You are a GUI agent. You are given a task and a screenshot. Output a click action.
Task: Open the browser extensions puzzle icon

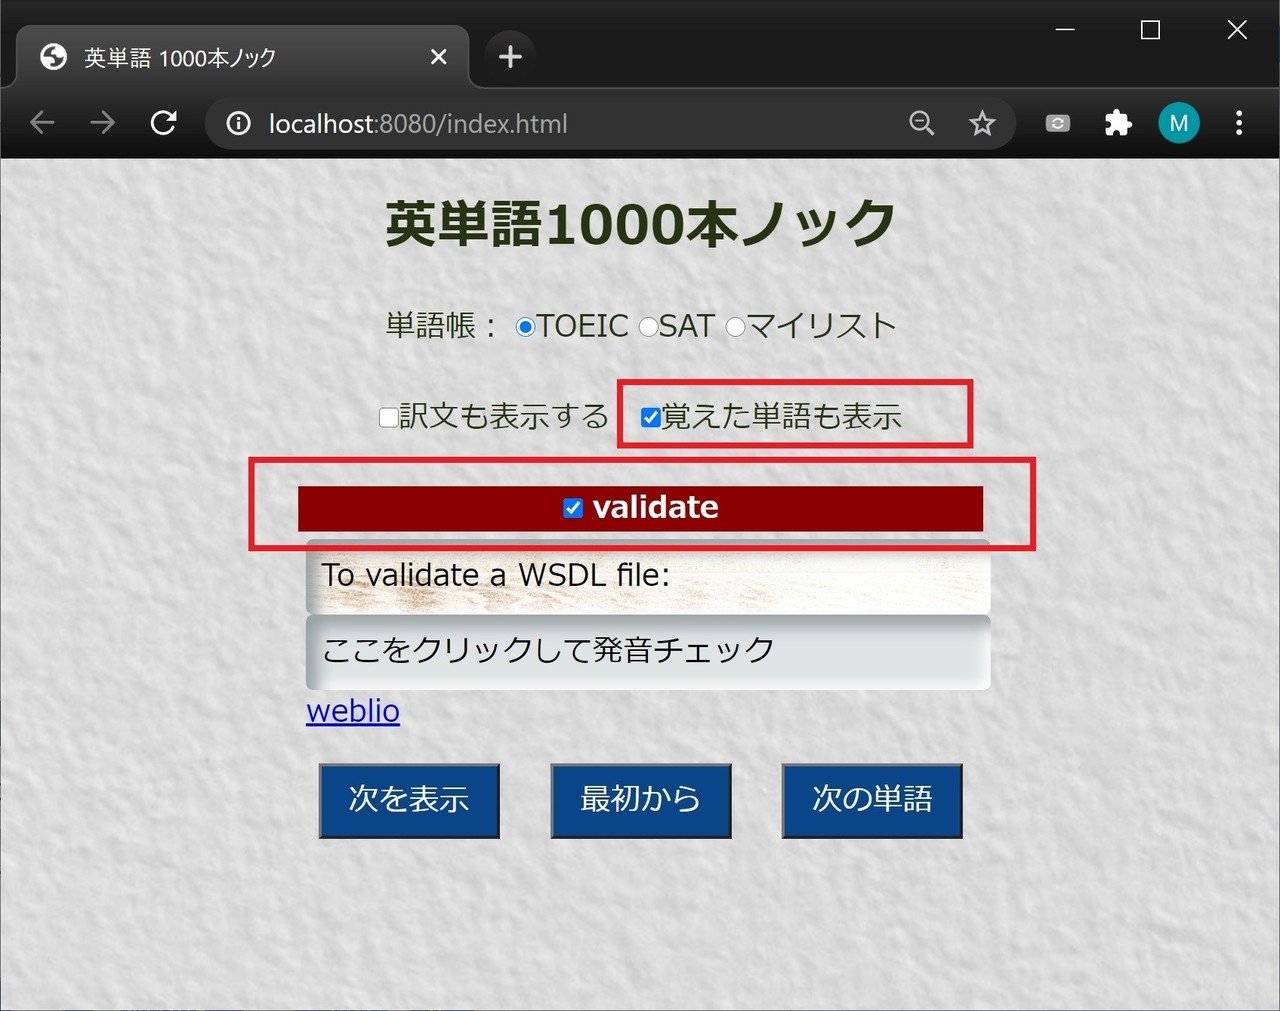coord(1117,122)
